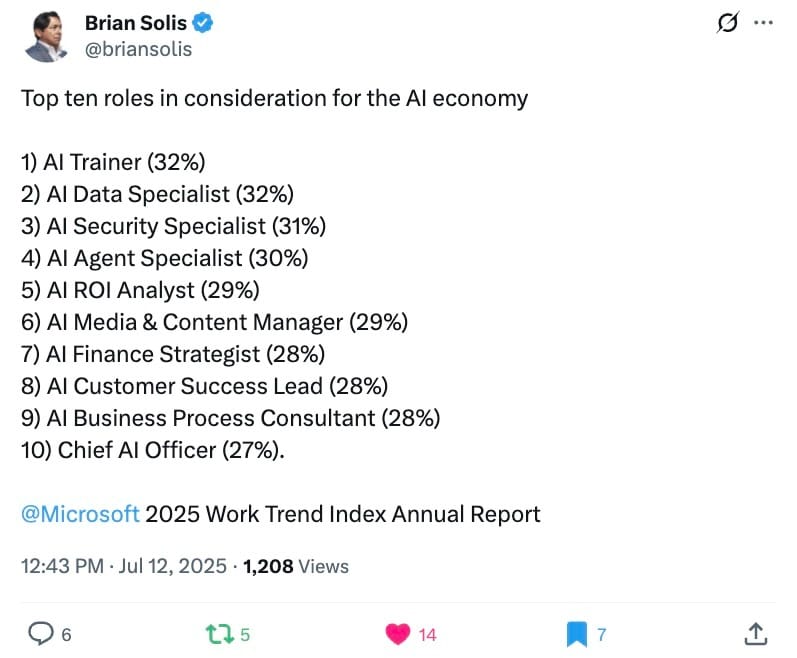Open the three-dot more options menu

[763, 22]
